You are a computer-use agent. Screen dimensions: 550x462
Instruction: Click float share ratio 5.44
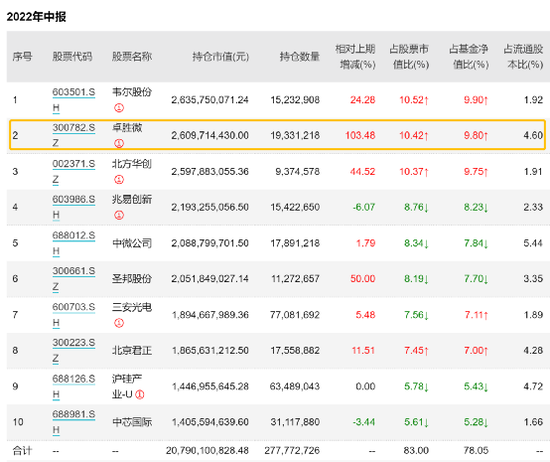click(x=533, y=243)
